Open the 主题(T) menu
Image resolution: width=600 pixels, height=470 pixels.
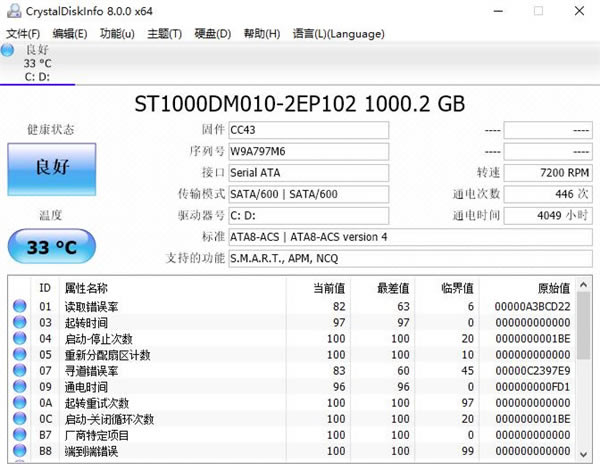click(x=165, y=34)
